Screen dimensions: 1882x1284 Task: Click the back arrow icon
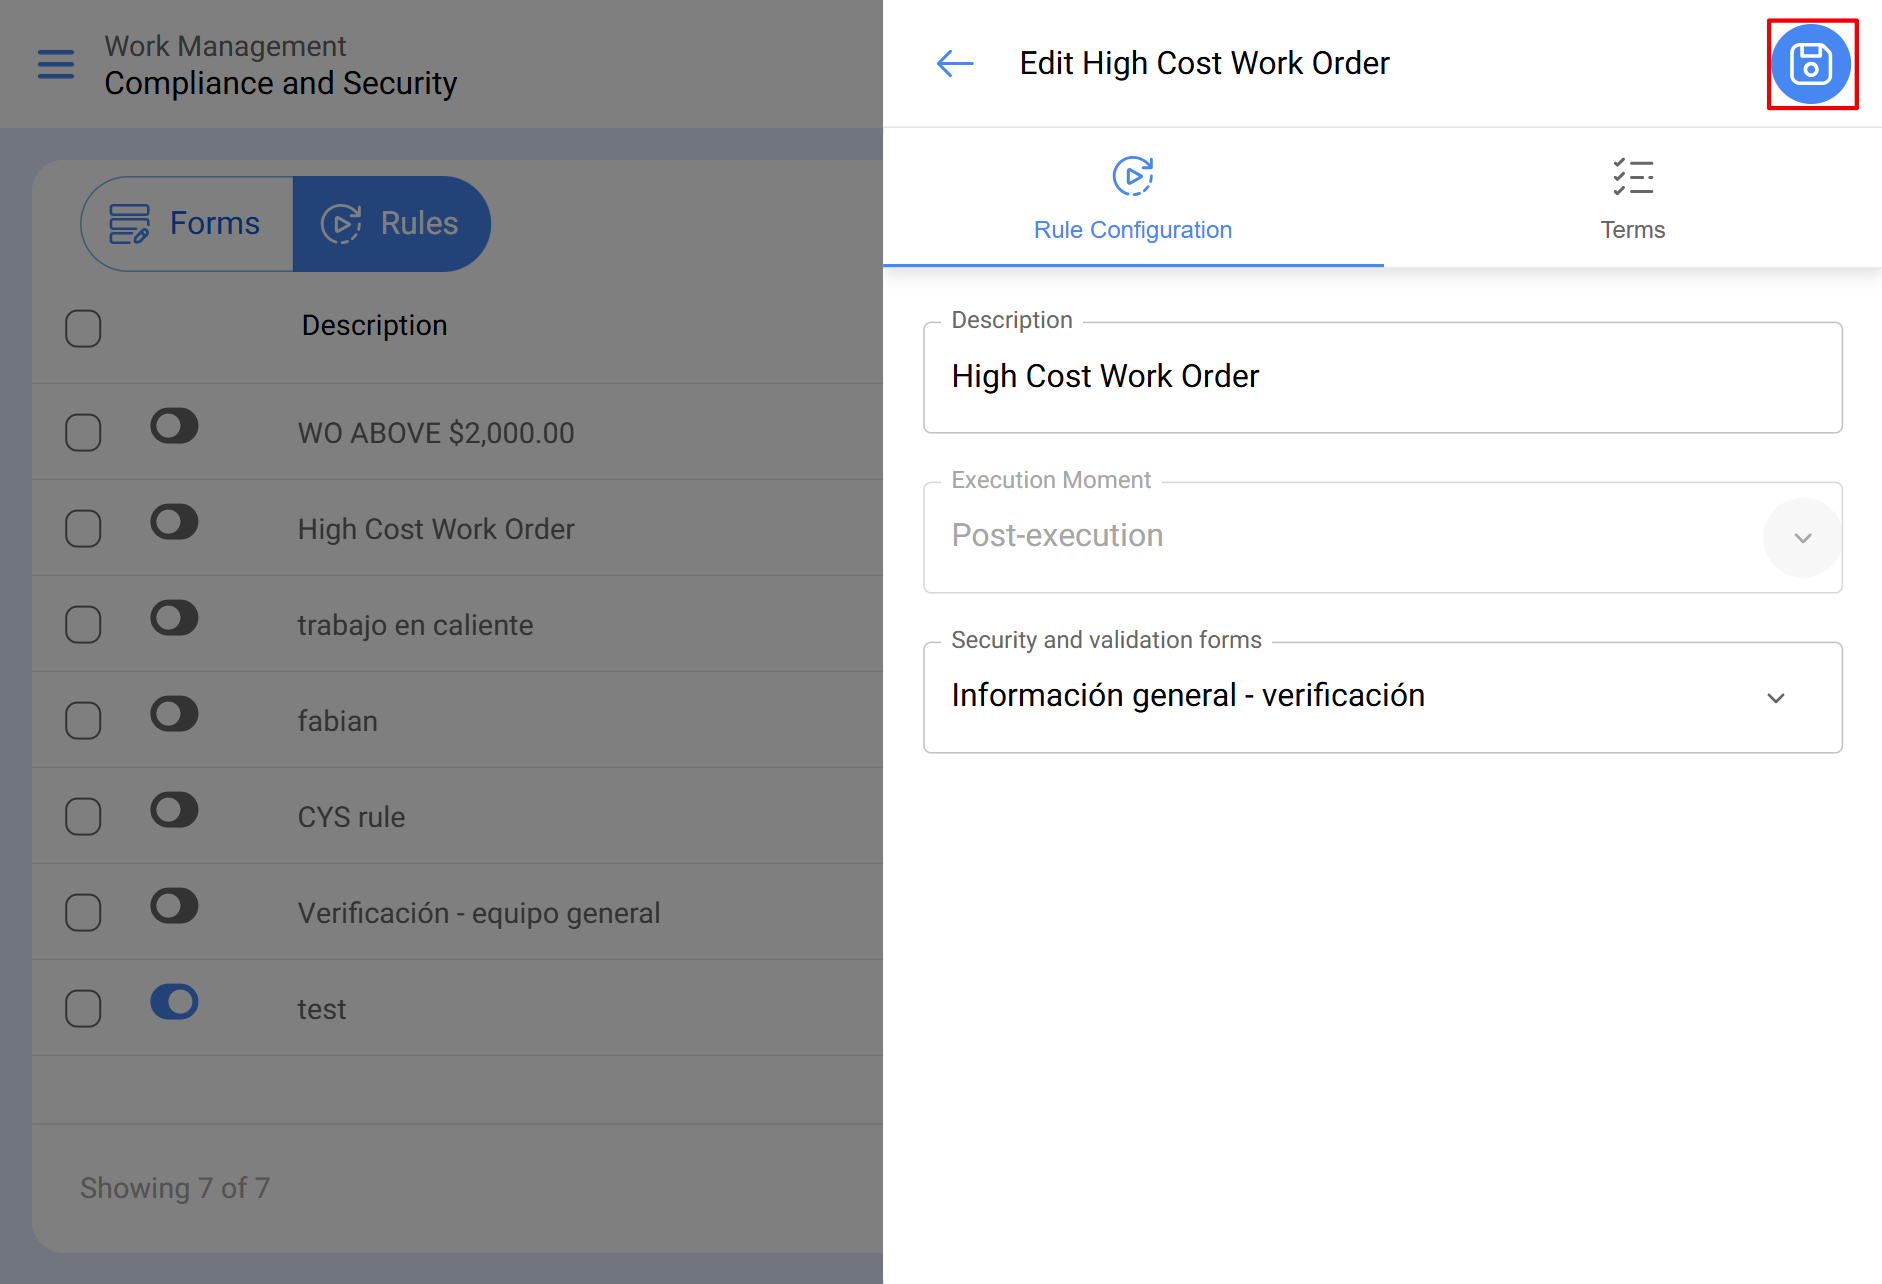[955, 64]
